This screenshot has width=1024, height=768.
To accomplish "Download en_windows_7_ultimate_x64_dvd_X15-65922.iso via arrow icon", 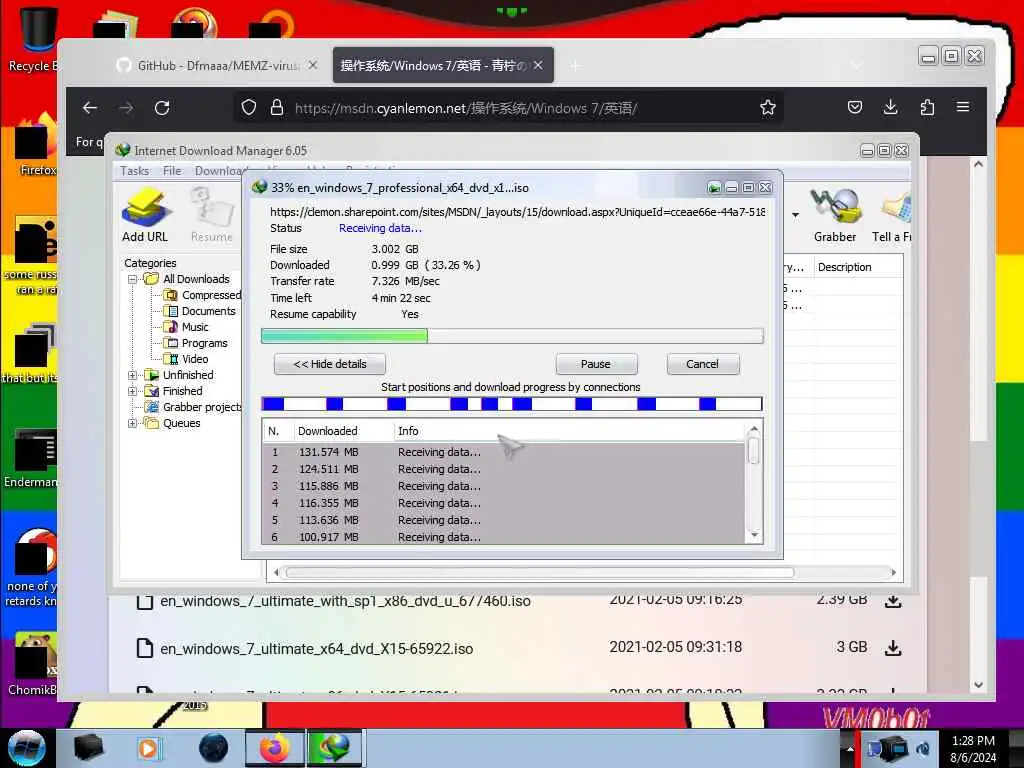I will pyautogui.click(x=893, y=648).
